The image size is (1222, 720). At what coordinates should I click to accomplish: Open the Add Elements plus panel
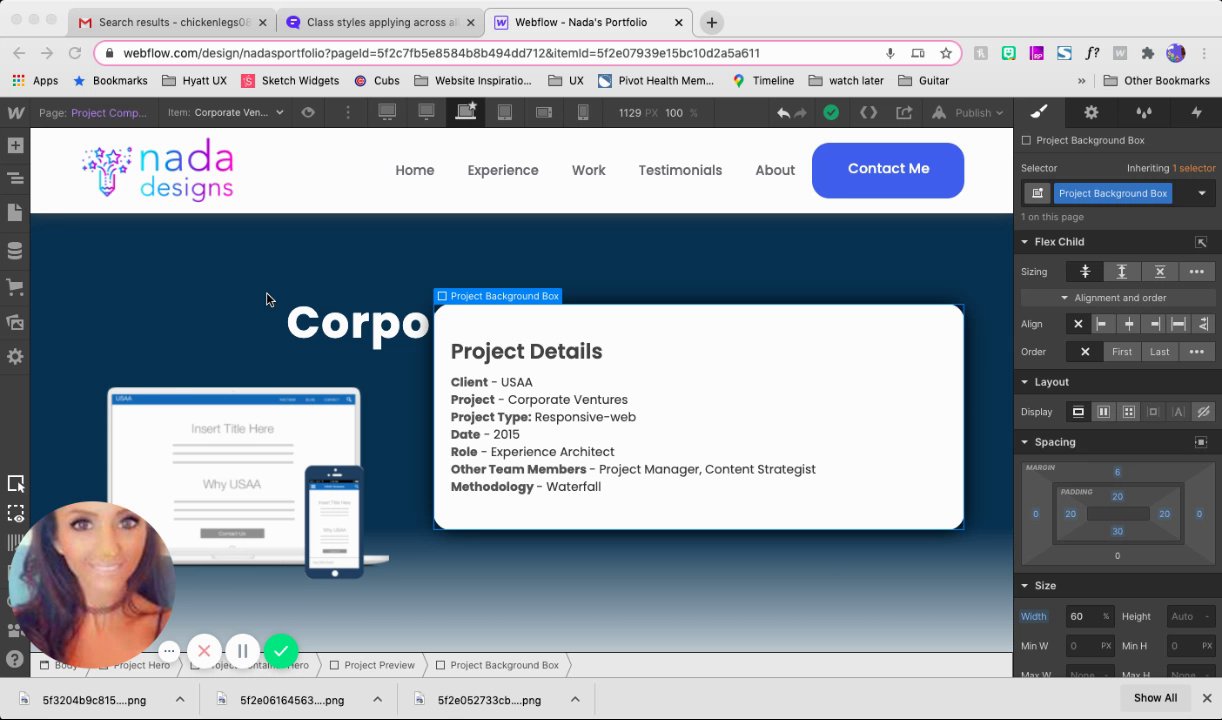(15, 146)
